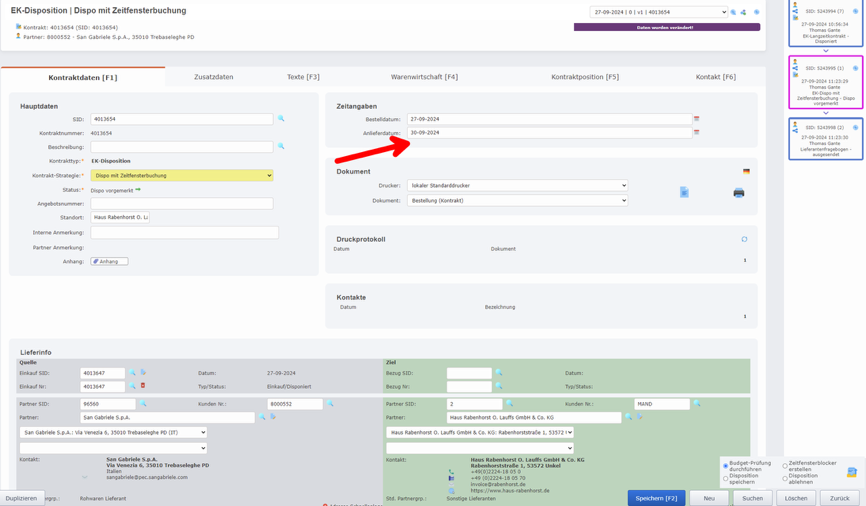Open the Kontrakt-Strategie dropdown
This screenshot has width=866, height=506.
pos(182,175)
